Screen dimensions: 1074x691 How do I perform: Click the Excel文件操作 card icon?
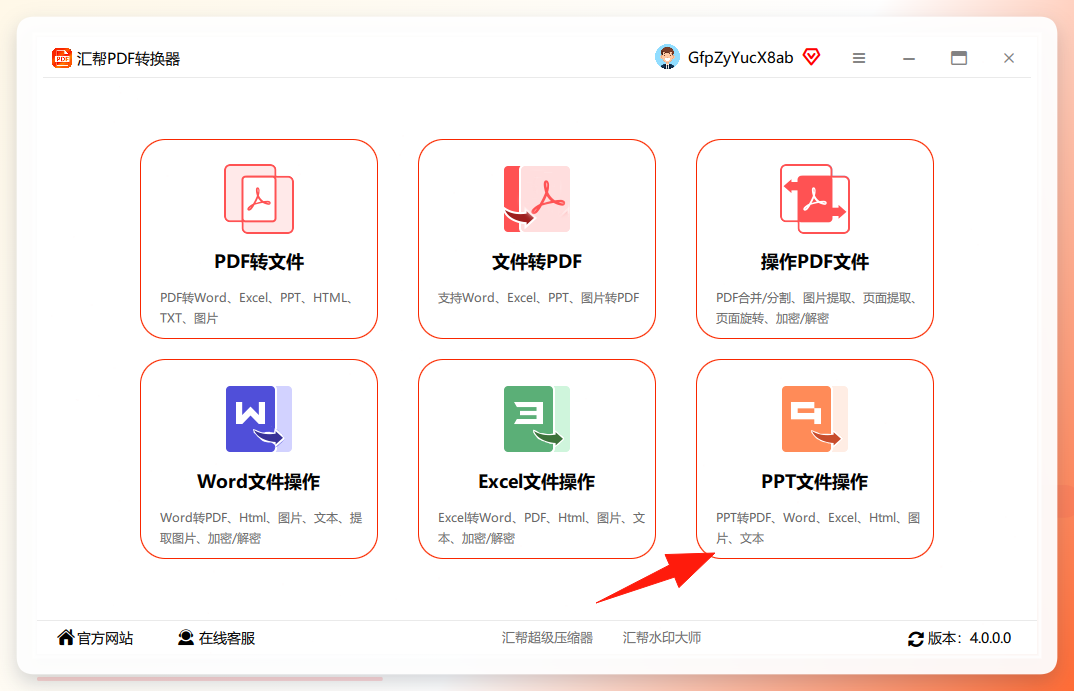pyautogui.click(x=537, y=418)
